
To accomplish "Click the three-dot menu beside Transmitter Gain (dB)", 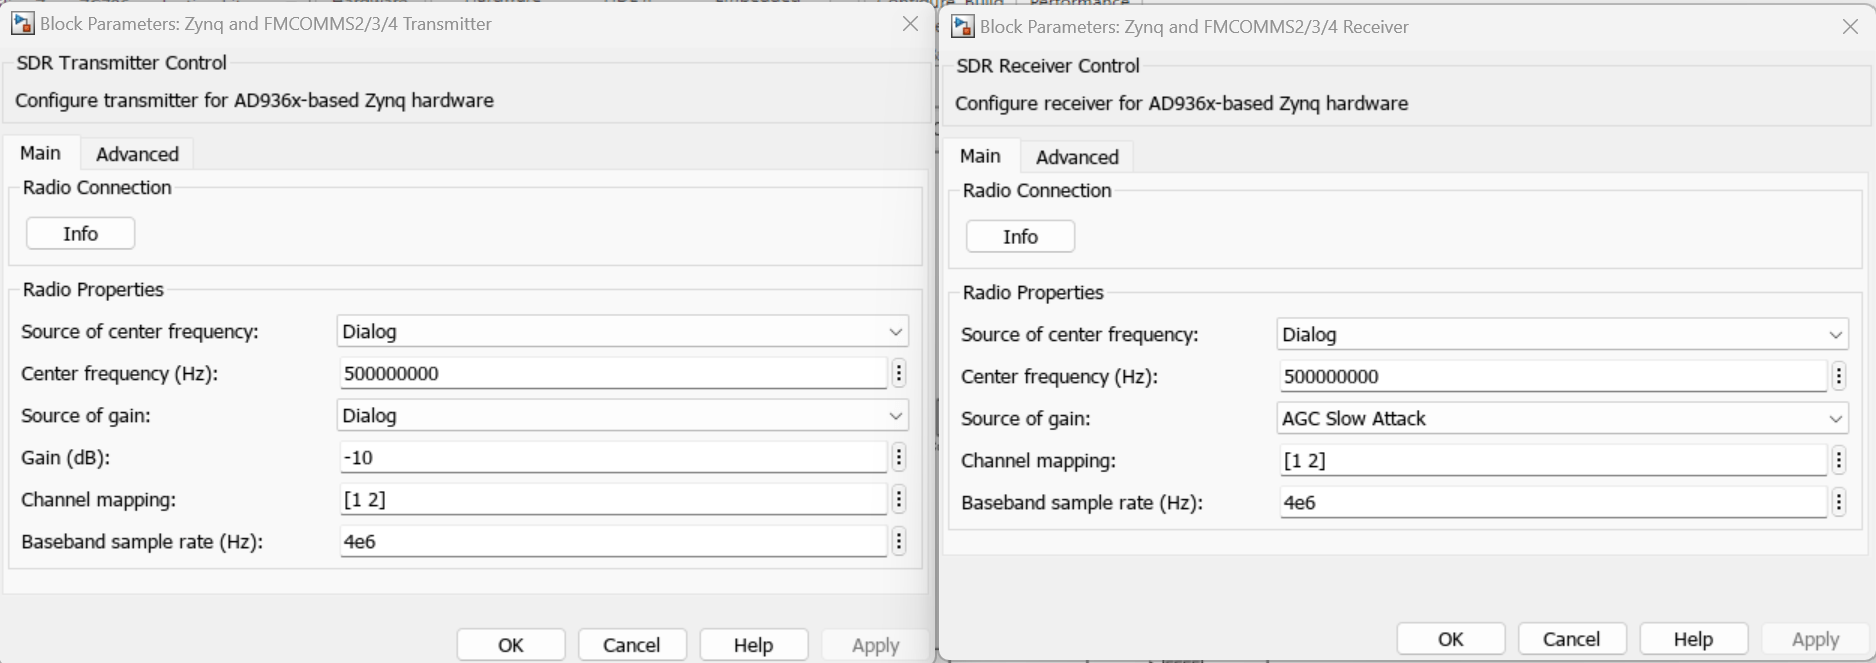I will (x=898, y=458).
